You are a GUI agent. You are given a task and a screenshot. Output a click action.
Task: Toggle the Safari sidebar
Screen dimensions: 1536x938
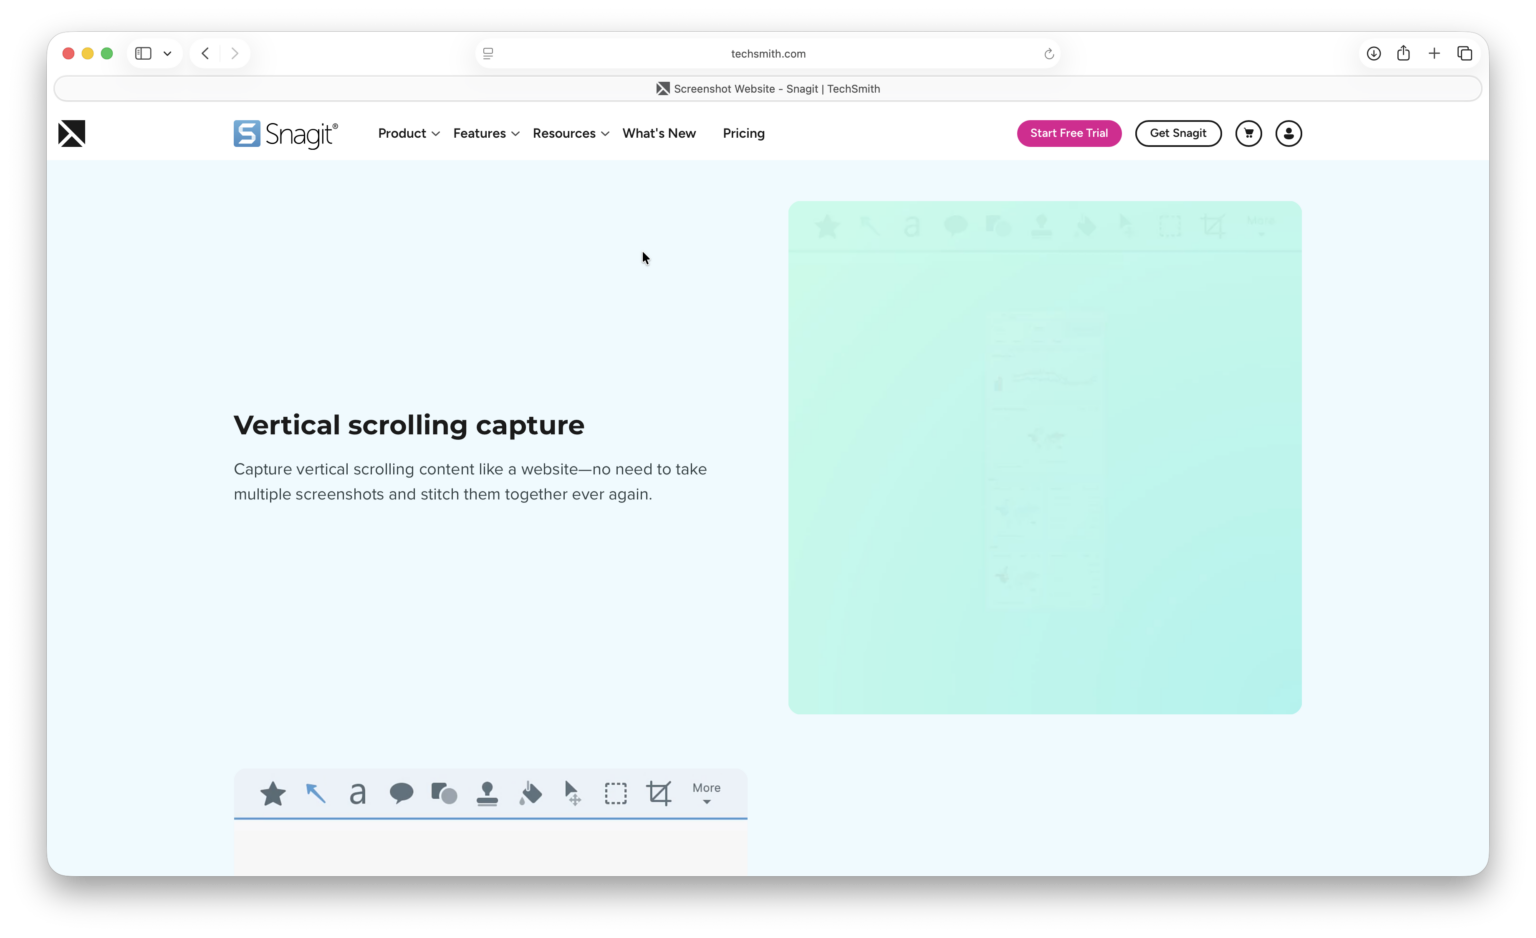[x=143, y=54]
